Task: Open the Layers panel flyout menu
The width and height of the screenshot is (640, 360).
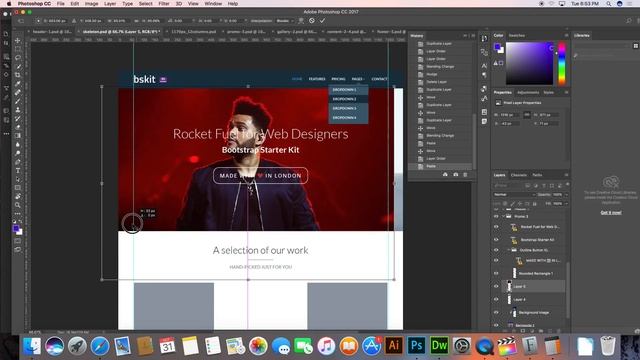Action: [x=566, y=175]
